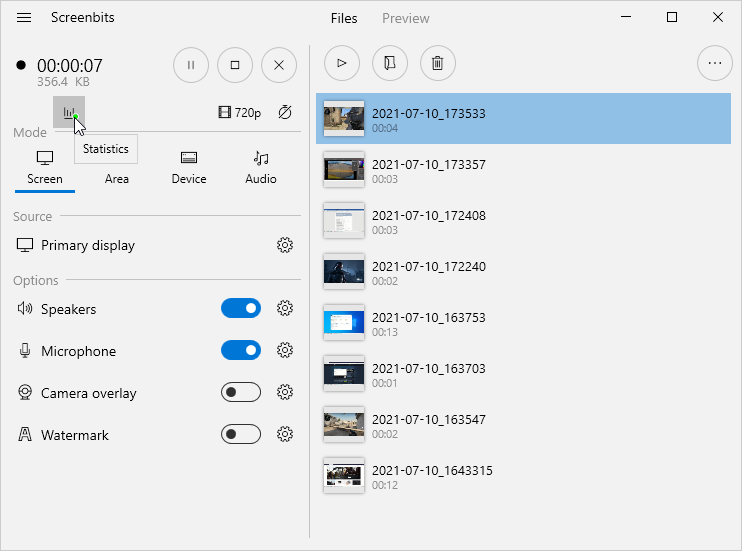Open Primary display source settings gear

[x=285, y=245]
